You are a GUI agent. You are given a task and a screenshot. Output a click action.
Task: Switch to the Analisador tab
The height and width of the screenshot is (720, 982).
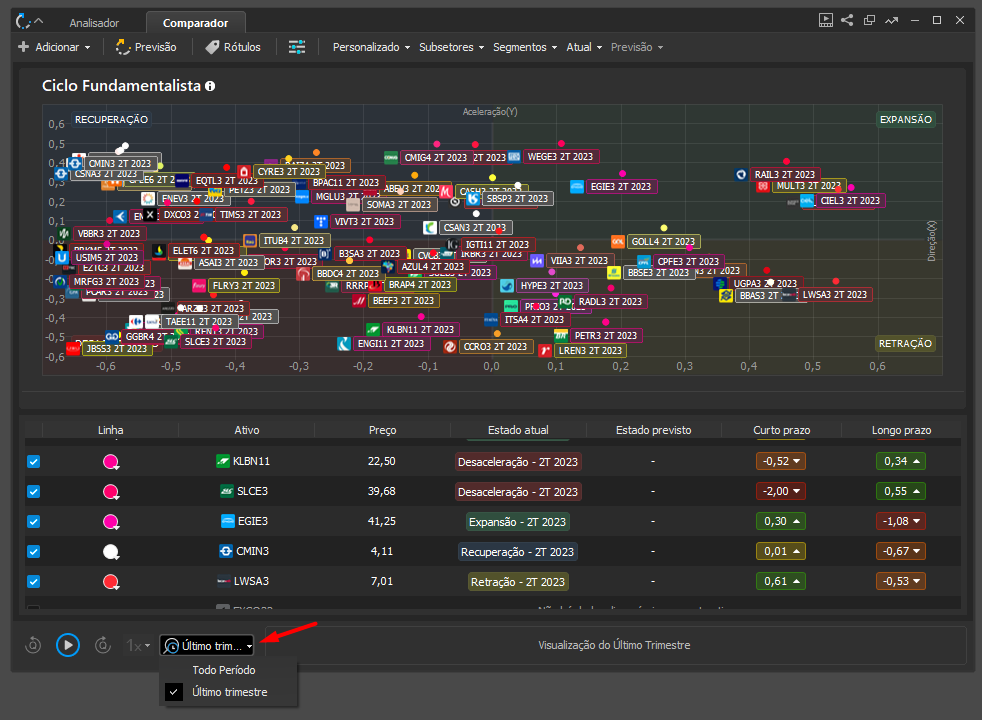(94, 23)
